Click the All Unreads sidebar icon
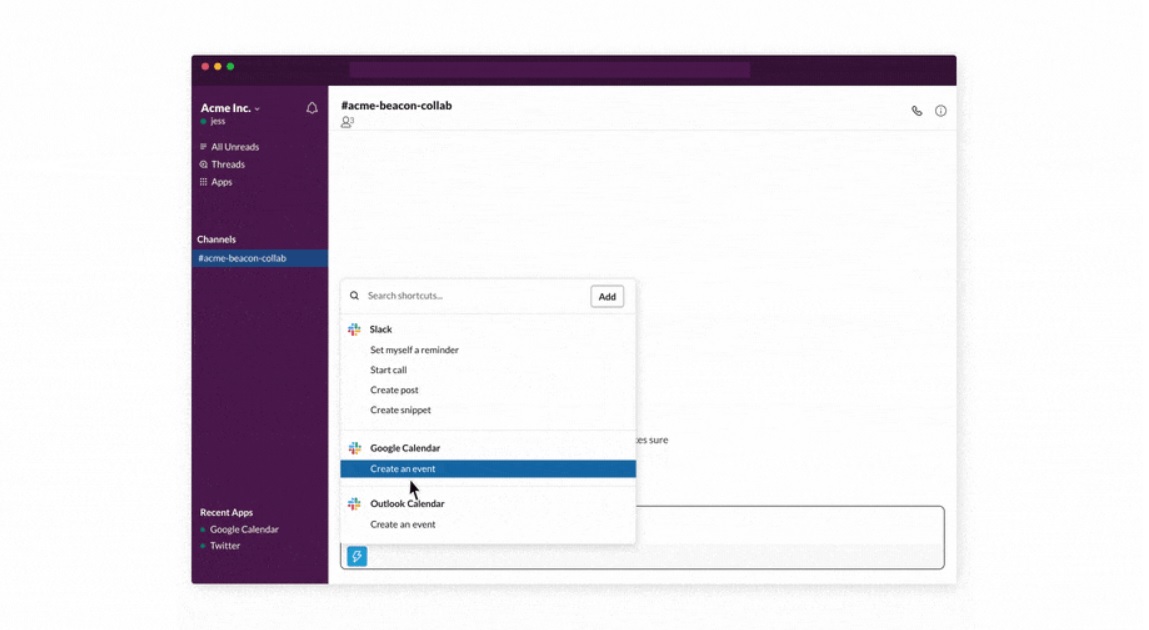The image size is (1149, 630). 203,147
